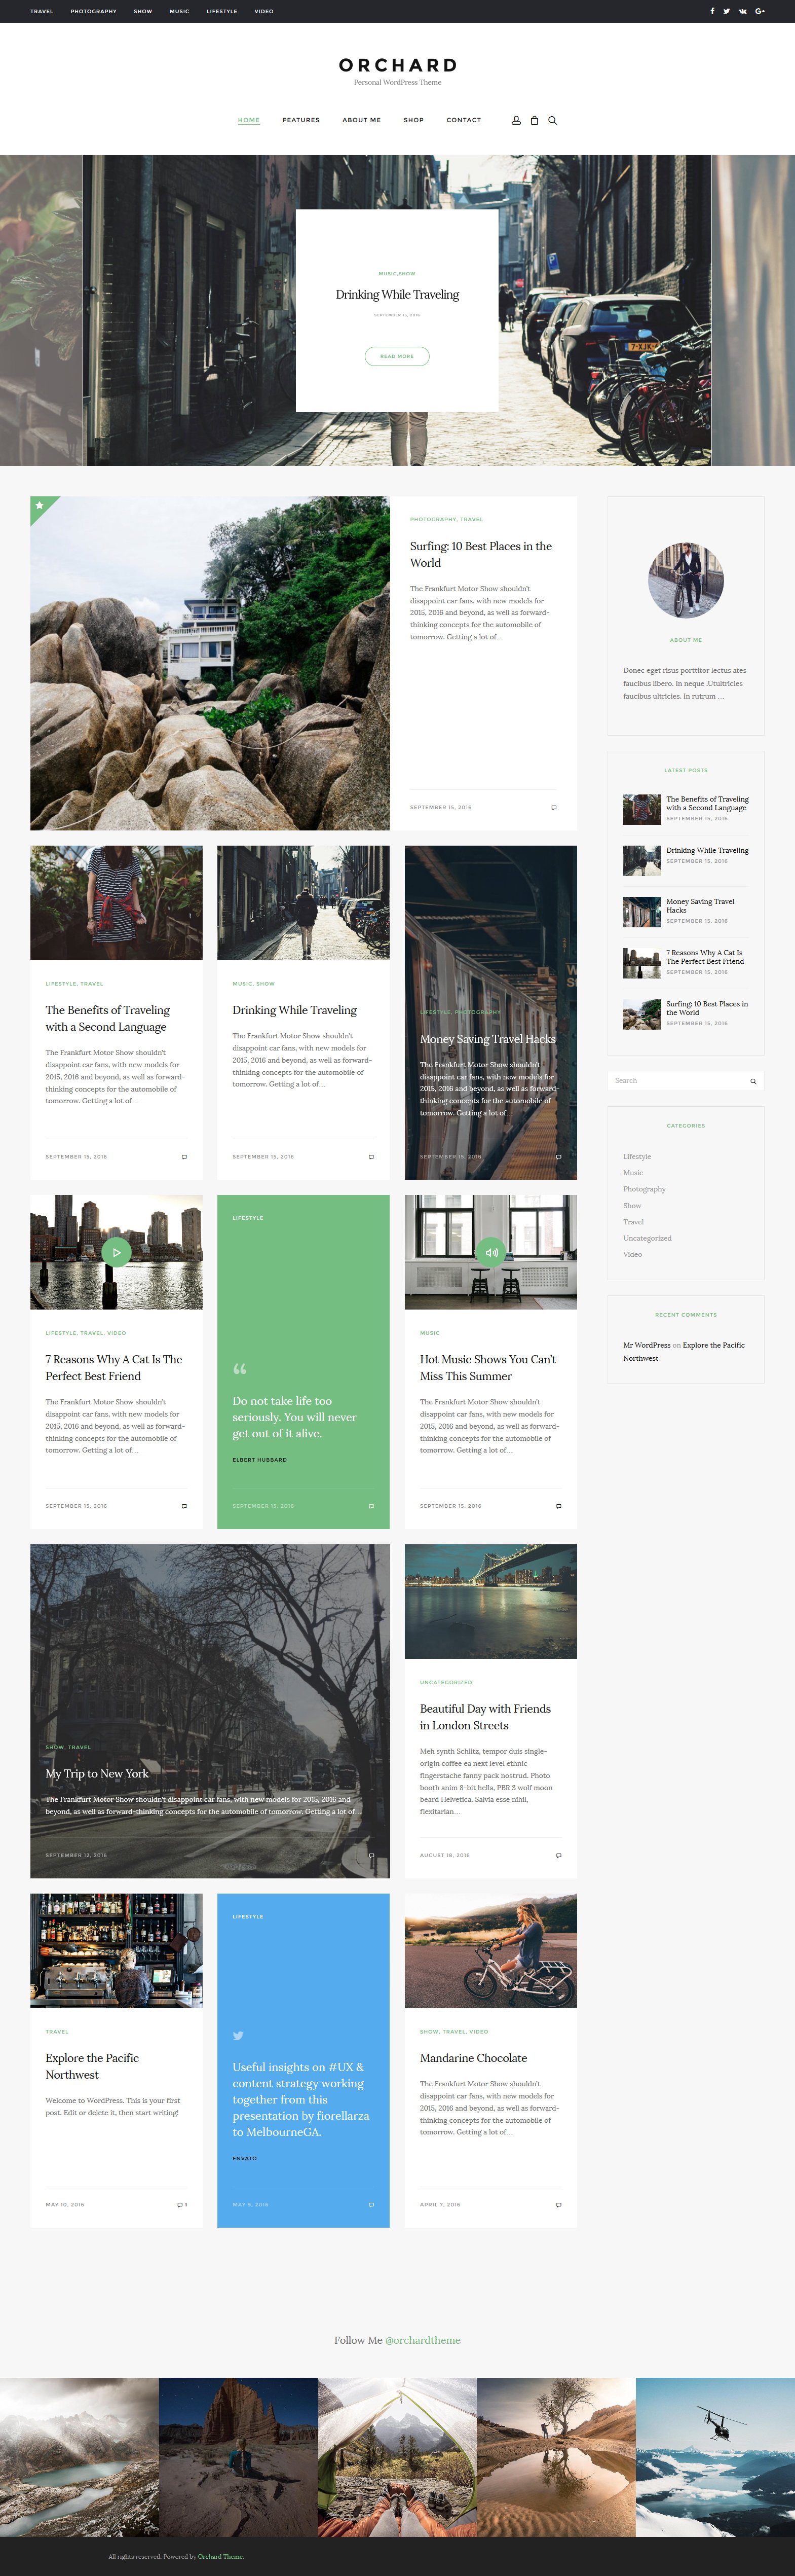The image size is (795, 2576).
Task: Open the VK social icon in top bar
Action: [743, 11]
